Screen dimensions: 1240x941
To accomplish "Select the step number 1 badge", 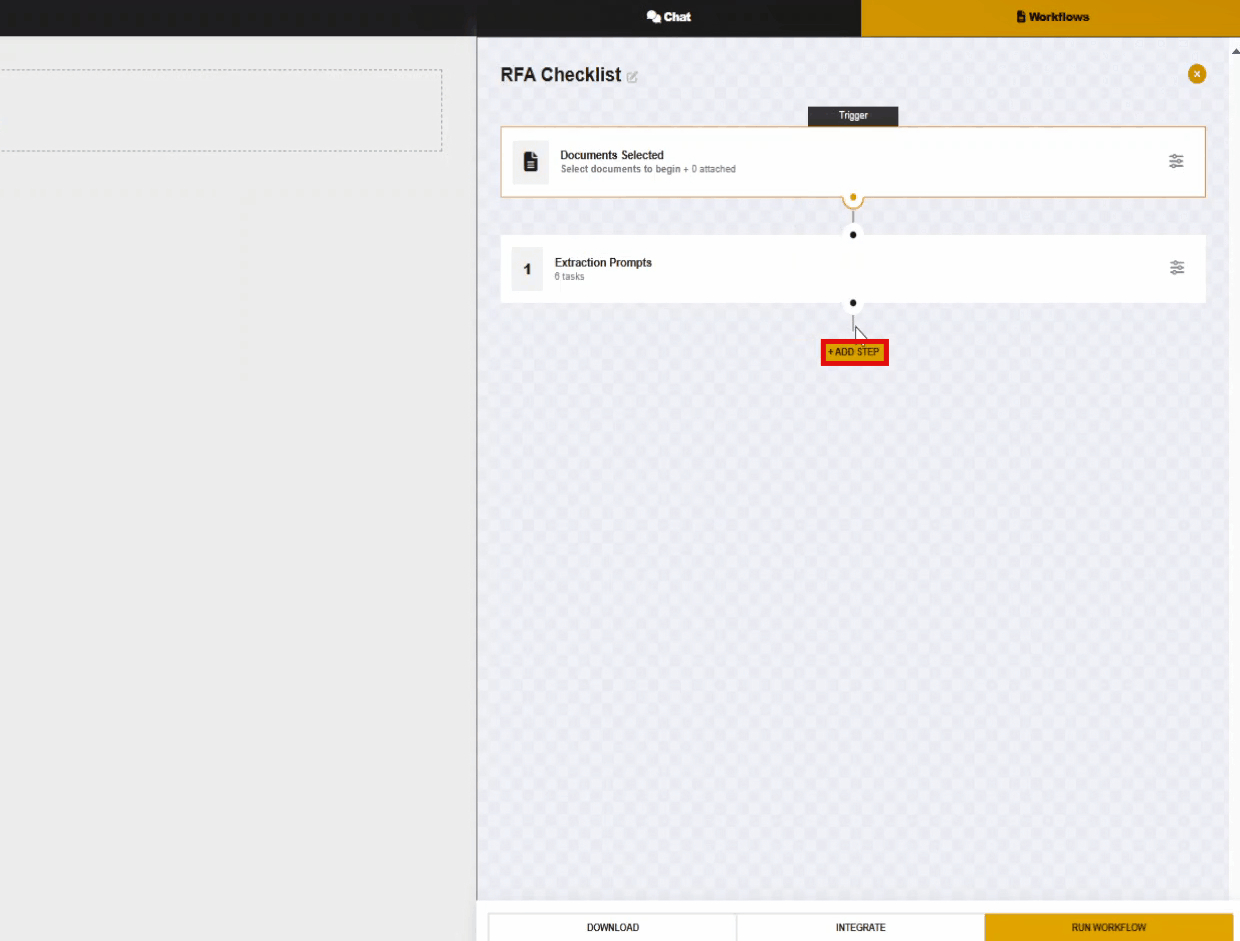I will (x=527, y=269).
